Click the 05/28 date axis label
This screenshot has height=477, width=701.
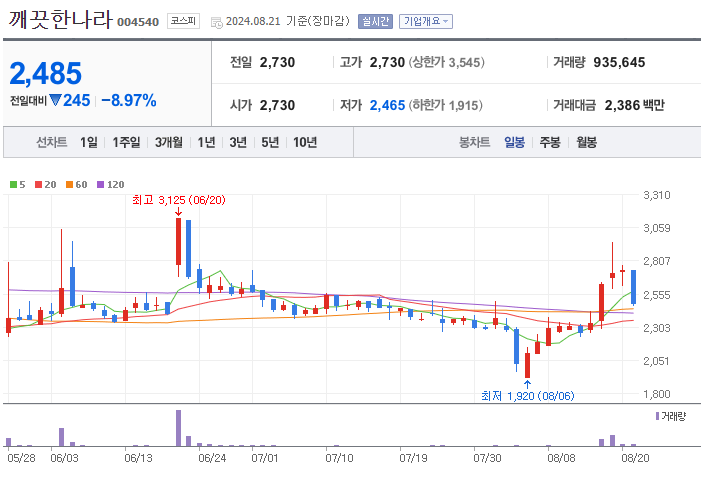(x=21, y=458)
